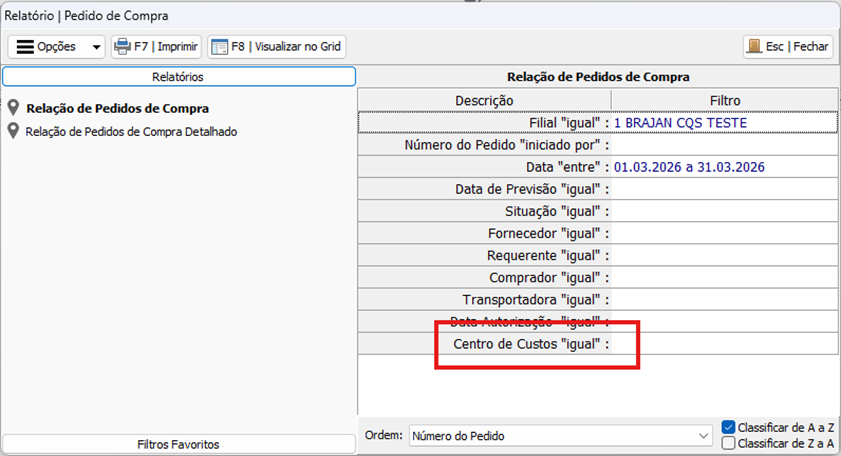Click the hamburger icon in Opções
The height and width of the screenshot is (456, 841).
pyautogui.click(x=25, y=47)
